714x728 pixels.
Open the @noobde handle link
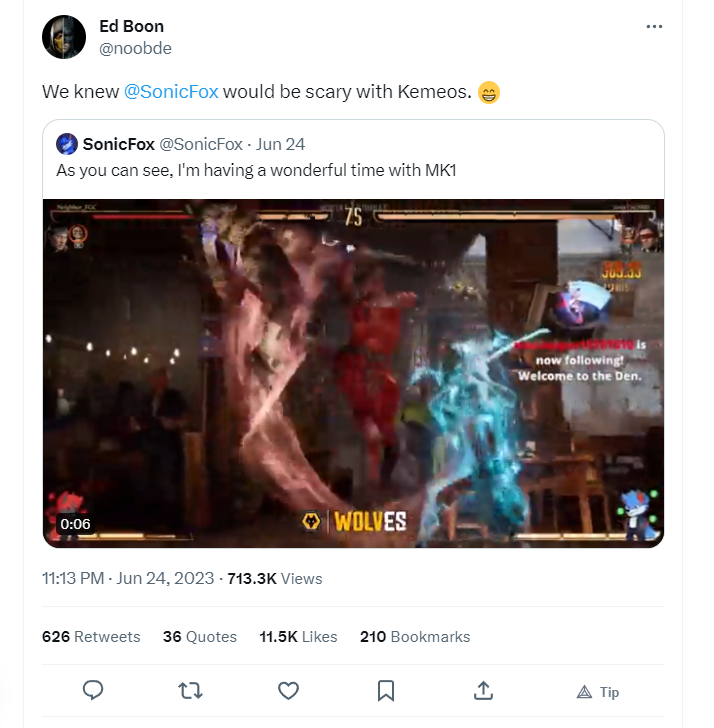135,48
